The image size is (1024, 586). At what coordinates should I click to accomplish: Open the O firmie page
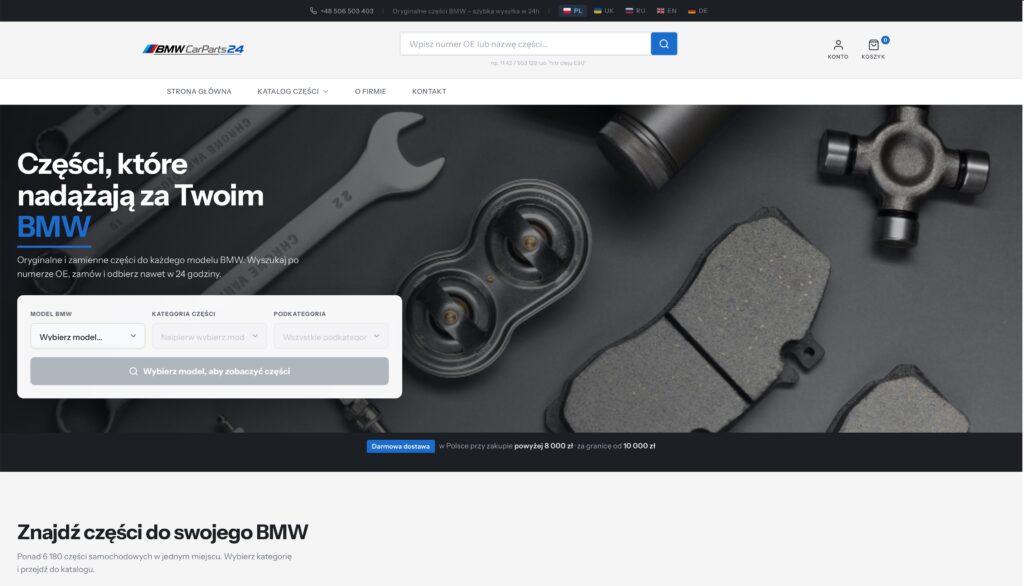[370, 91]
